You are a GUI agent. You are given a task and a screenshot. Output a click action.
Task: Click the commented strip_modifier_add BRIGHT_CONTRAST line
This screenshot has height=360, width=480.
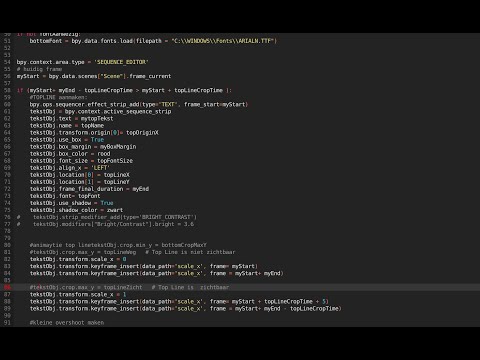coord(107,217)
